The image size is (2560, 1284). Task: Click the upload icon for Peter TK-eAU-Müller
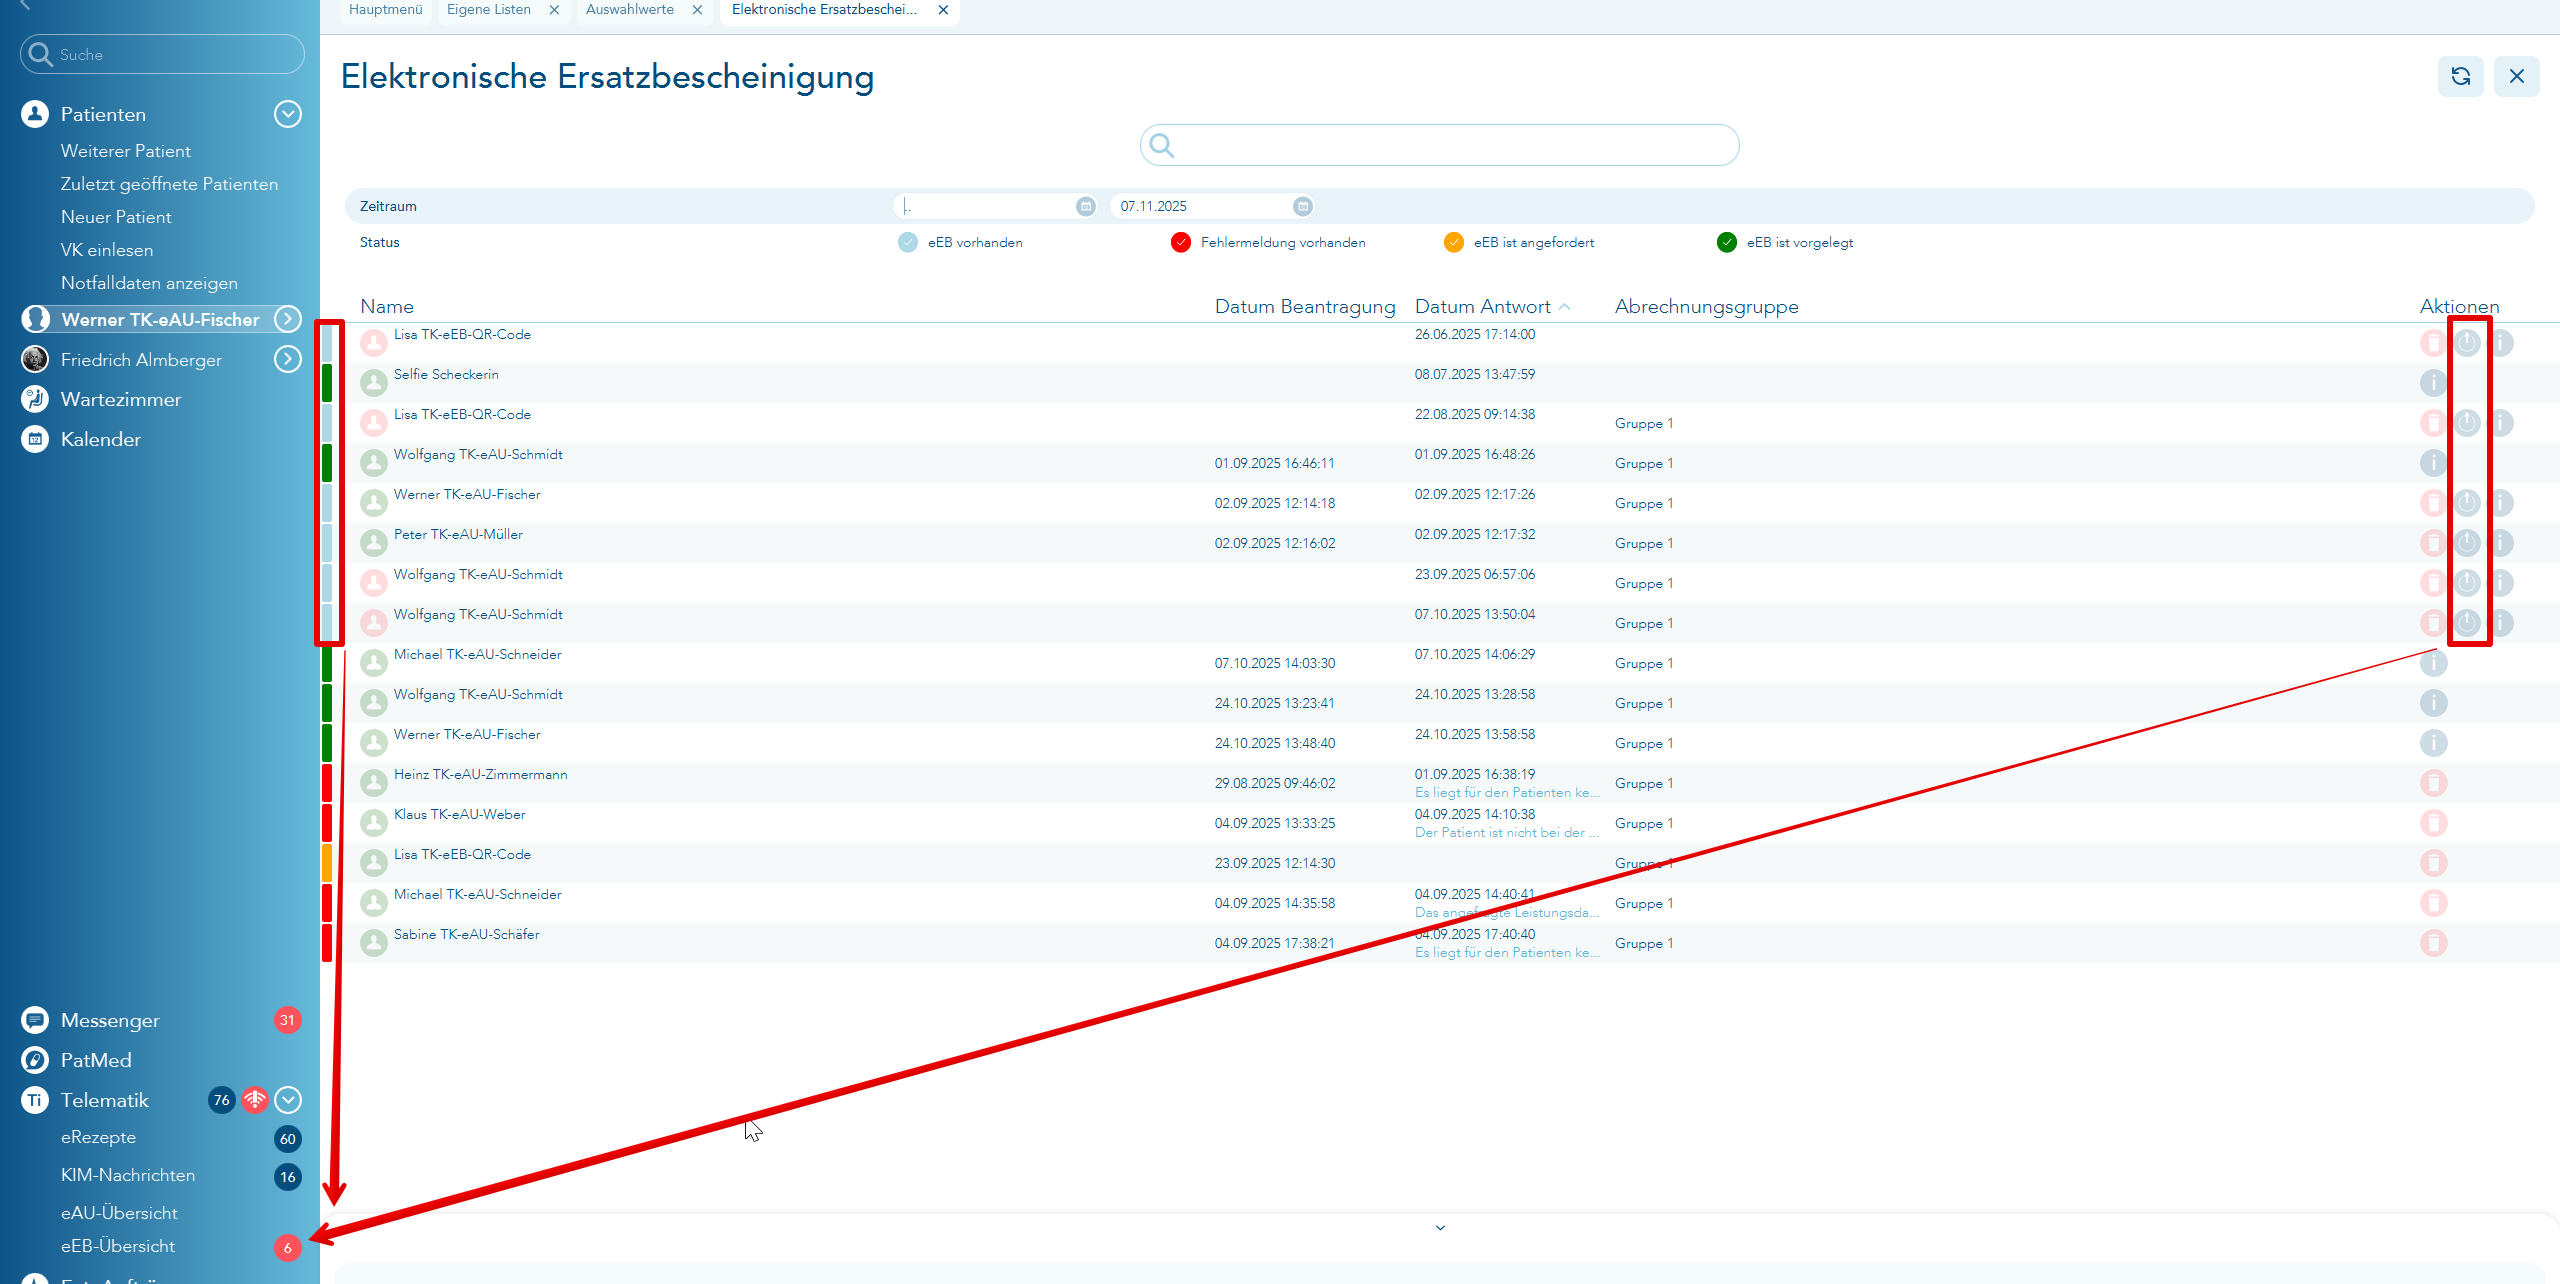click(x=2467, y=543)
